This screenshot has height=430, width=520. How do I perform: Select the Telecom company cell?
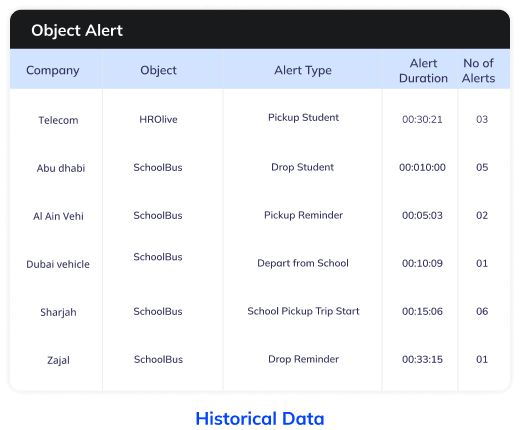pos(58,120)
